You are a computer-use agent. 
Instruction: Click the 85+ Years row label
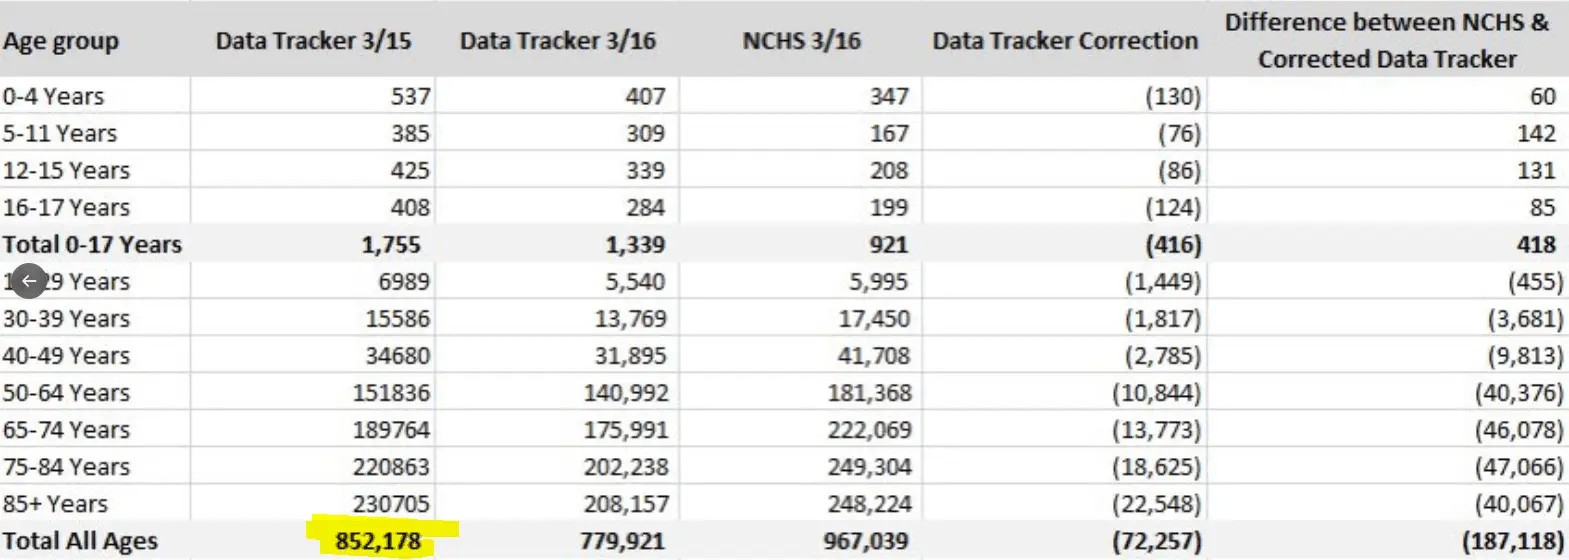coord(55,503)
